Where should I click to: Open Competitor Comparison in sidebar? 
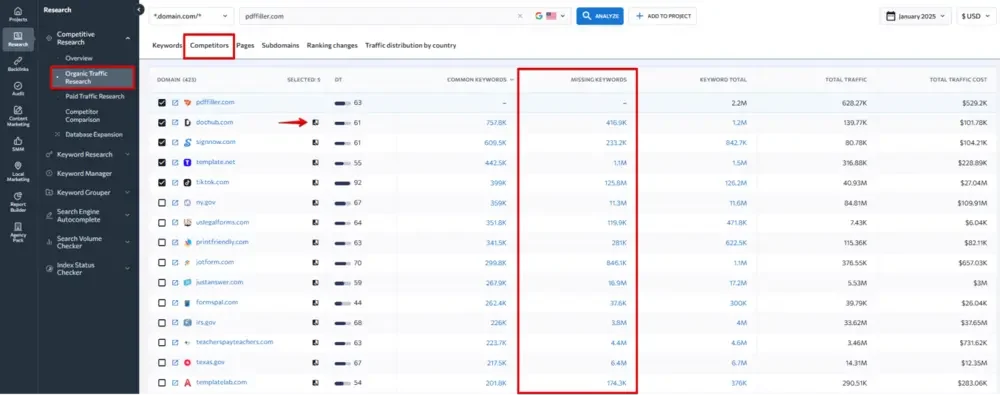83,115
